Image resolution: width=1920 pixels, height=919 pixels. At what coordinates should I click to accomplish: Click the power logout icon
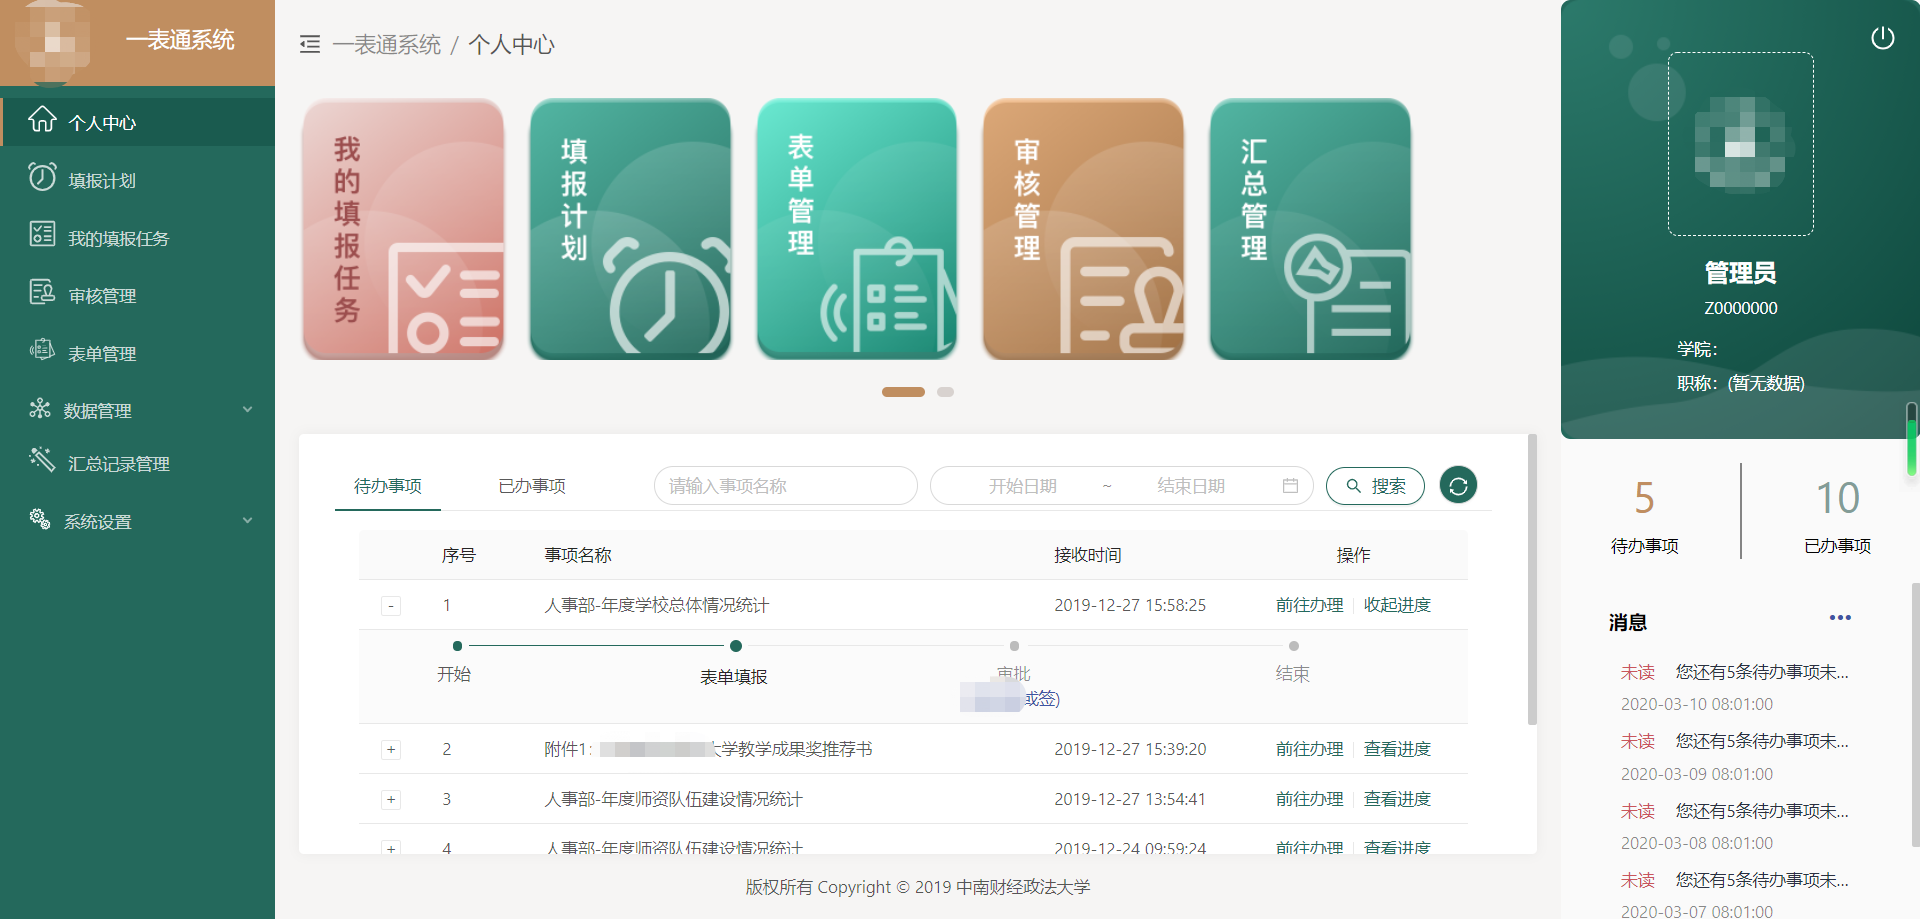(x=1882, y=38)
